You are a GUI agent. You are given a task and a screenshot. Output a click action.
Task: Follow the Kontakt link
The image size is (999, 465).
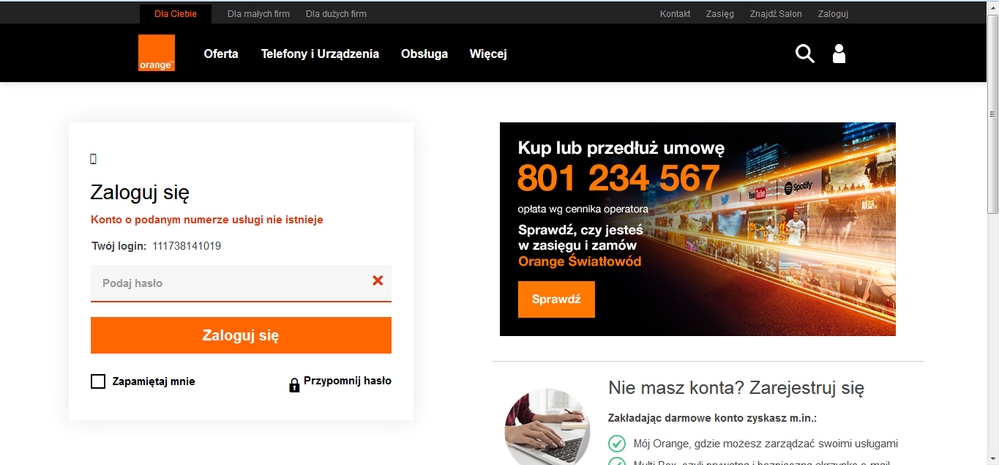(x=675, y=14)
